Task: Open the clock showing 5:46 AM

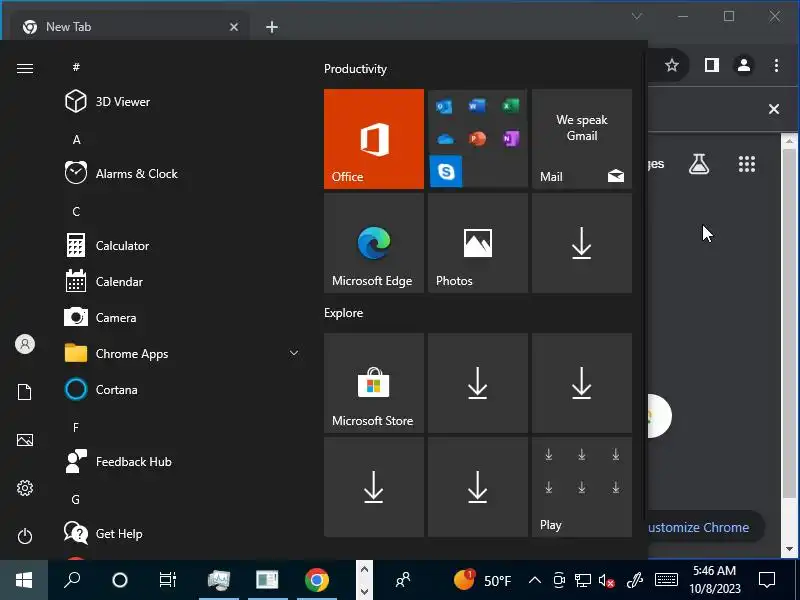Action: [x=714, y=580]
